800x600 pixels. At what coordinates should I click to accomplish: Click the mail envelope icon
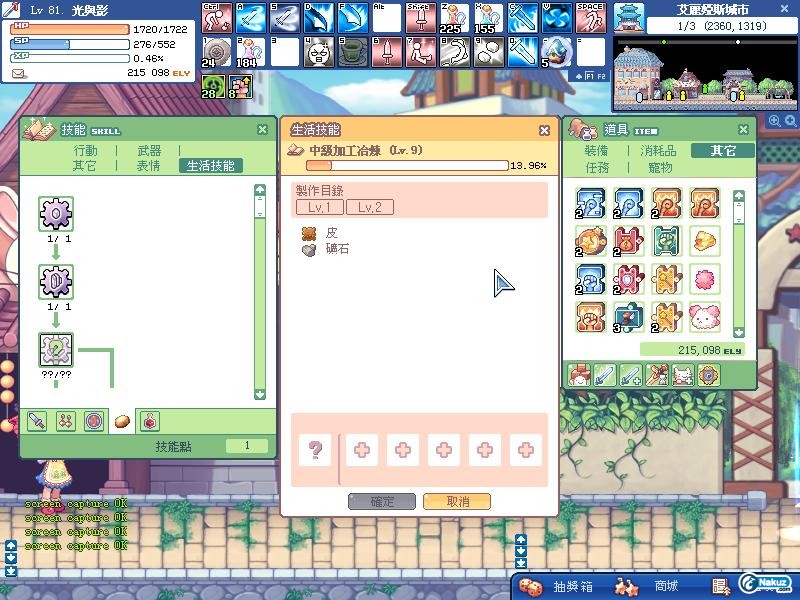point(19,74)
